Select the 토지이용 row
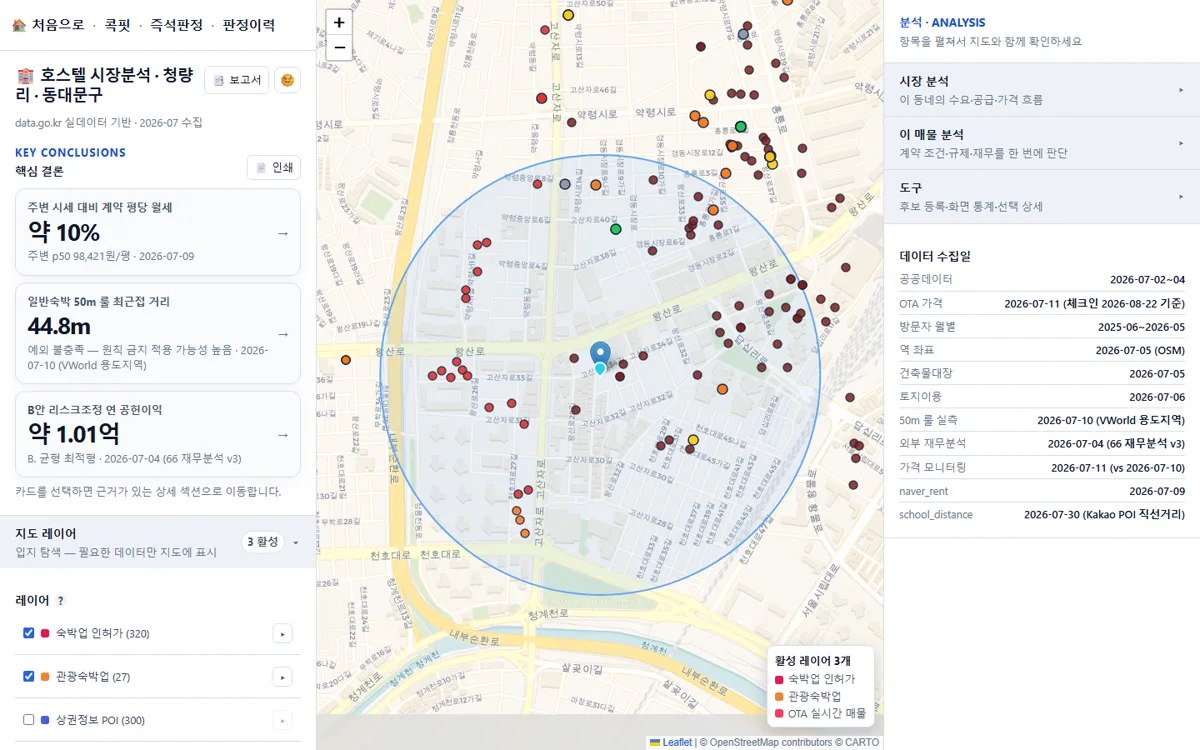Viewport: 1200px width, 750px height. click(x=1042, y=397)
